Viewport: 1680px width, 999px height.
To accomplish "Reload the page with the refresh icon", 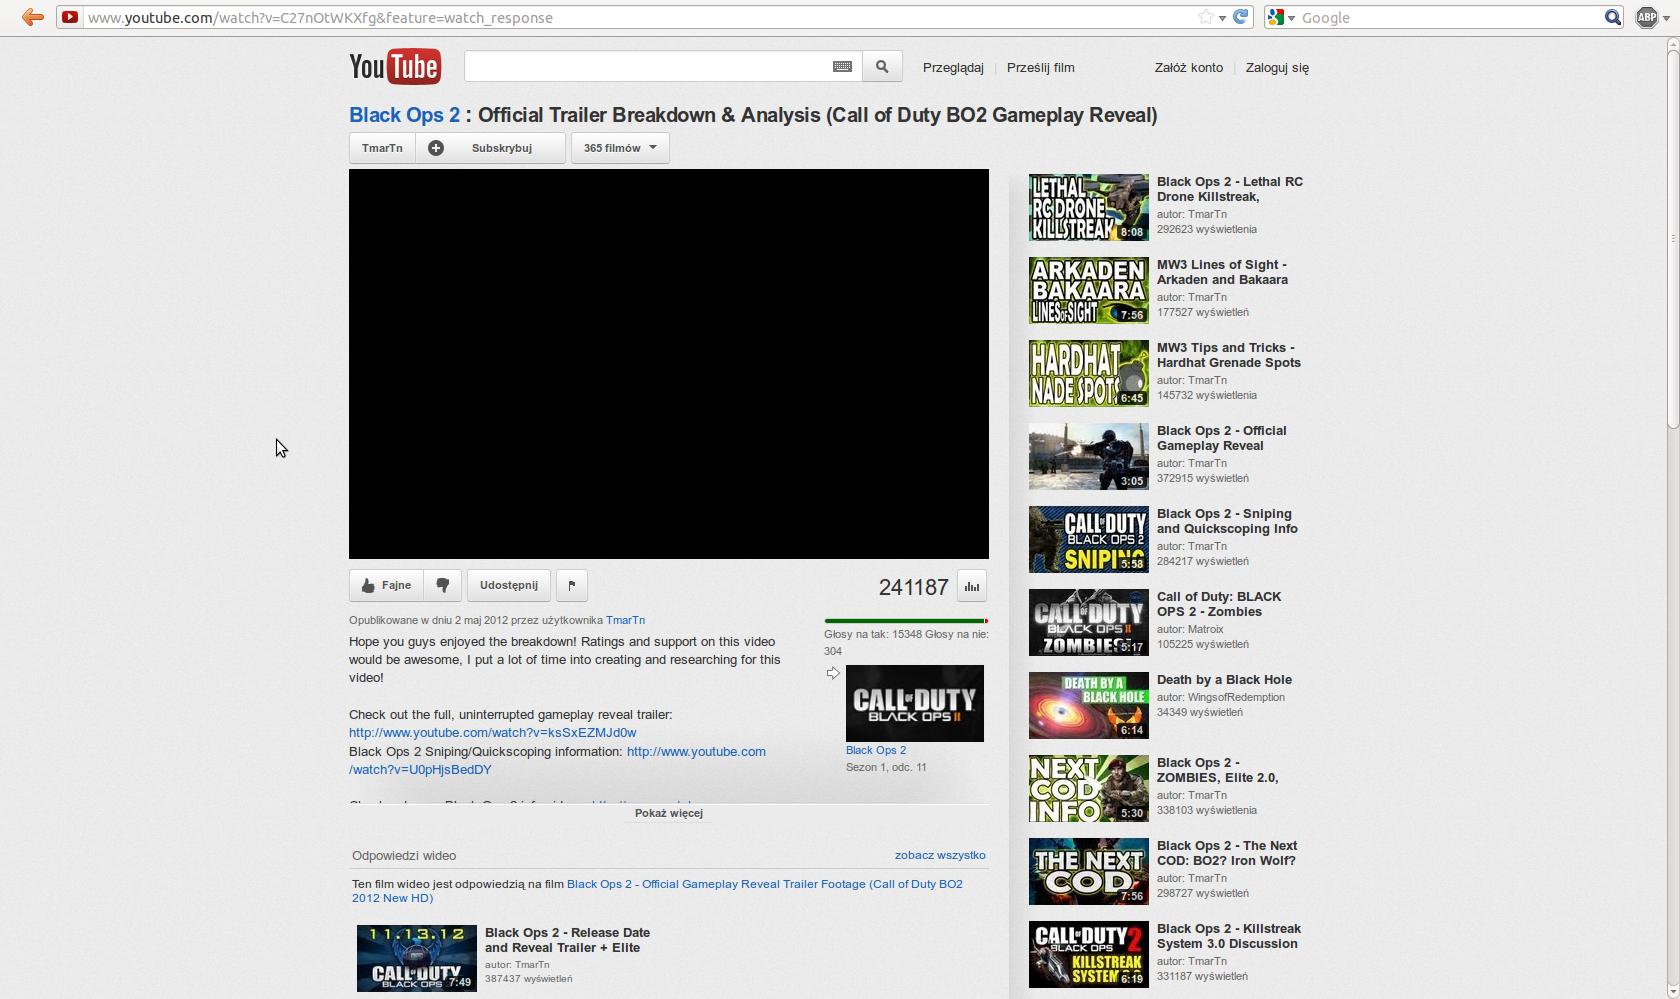I will (1241, 17).
